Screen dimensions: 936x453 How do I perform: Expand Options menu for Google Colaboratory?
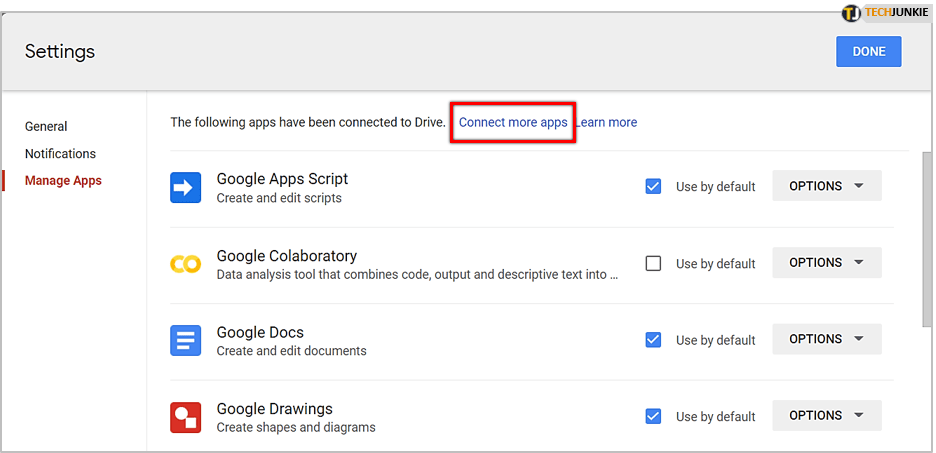(826, 263)
